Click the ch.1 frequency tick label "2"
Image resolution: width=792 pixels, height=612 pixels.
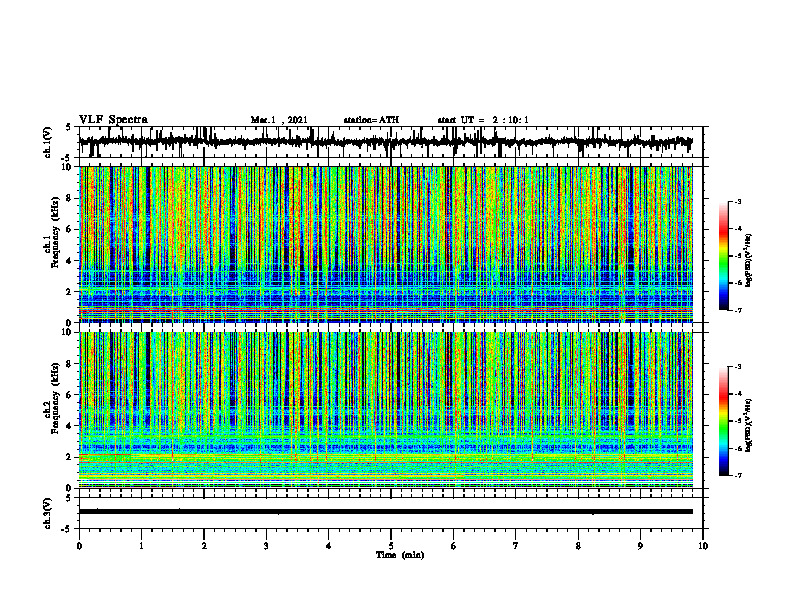coord(70,292)
